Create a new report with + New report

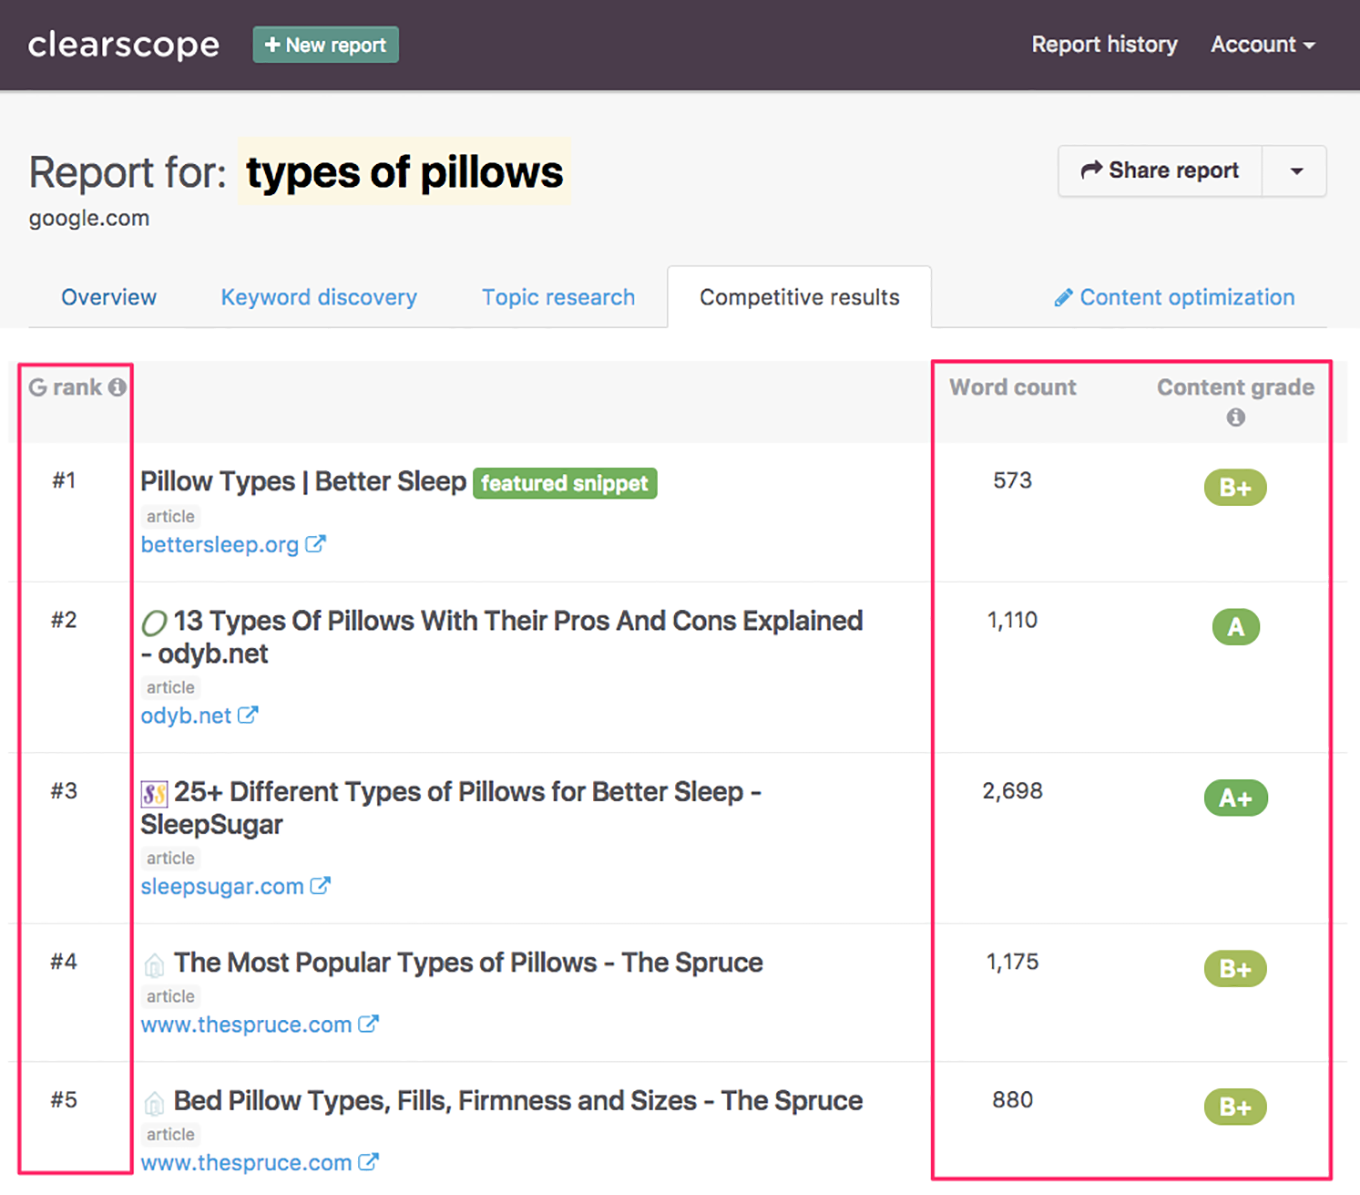325,45
